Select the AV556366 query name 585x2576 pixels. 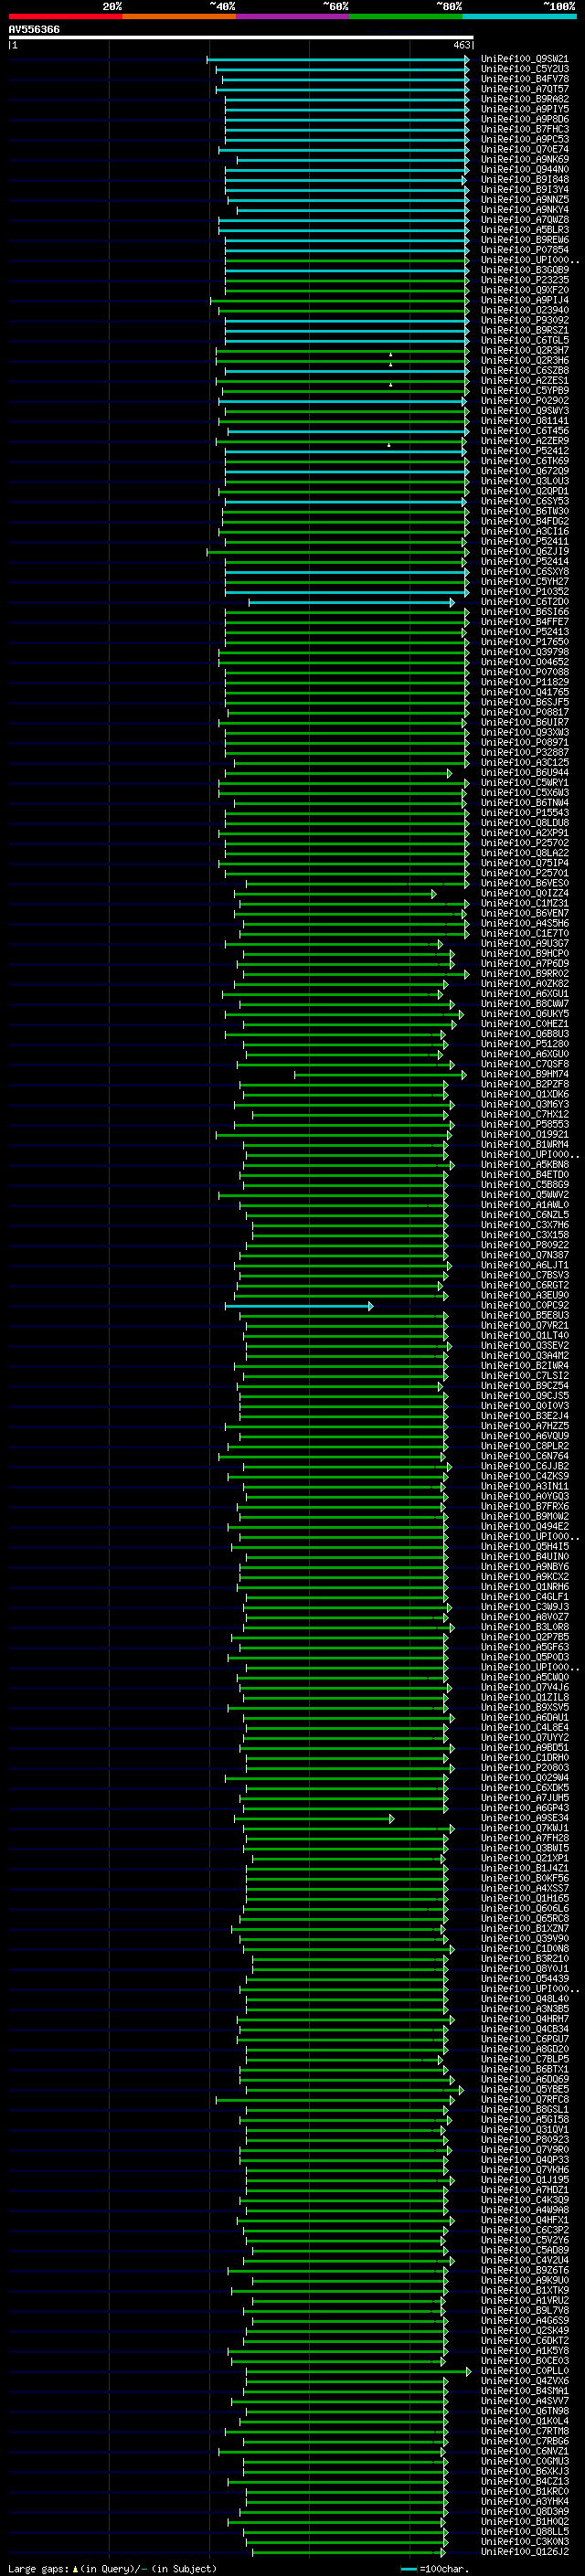[34, 29]
